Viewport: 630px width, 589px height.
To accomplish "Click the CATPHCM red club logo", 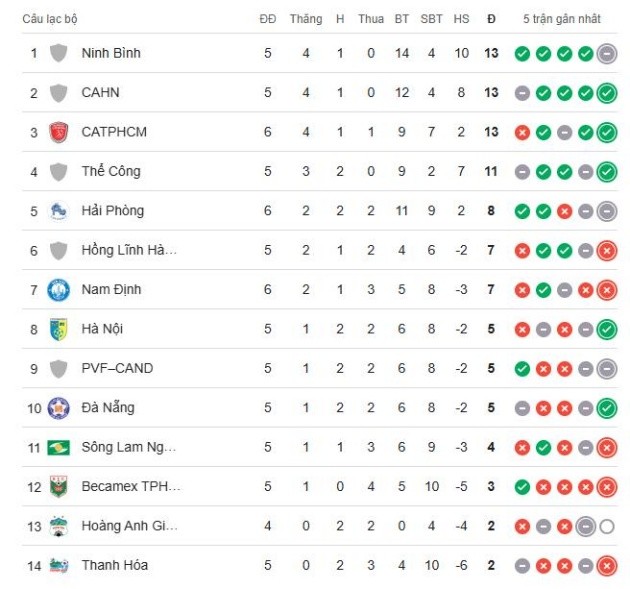I will (x=58, y=132).
